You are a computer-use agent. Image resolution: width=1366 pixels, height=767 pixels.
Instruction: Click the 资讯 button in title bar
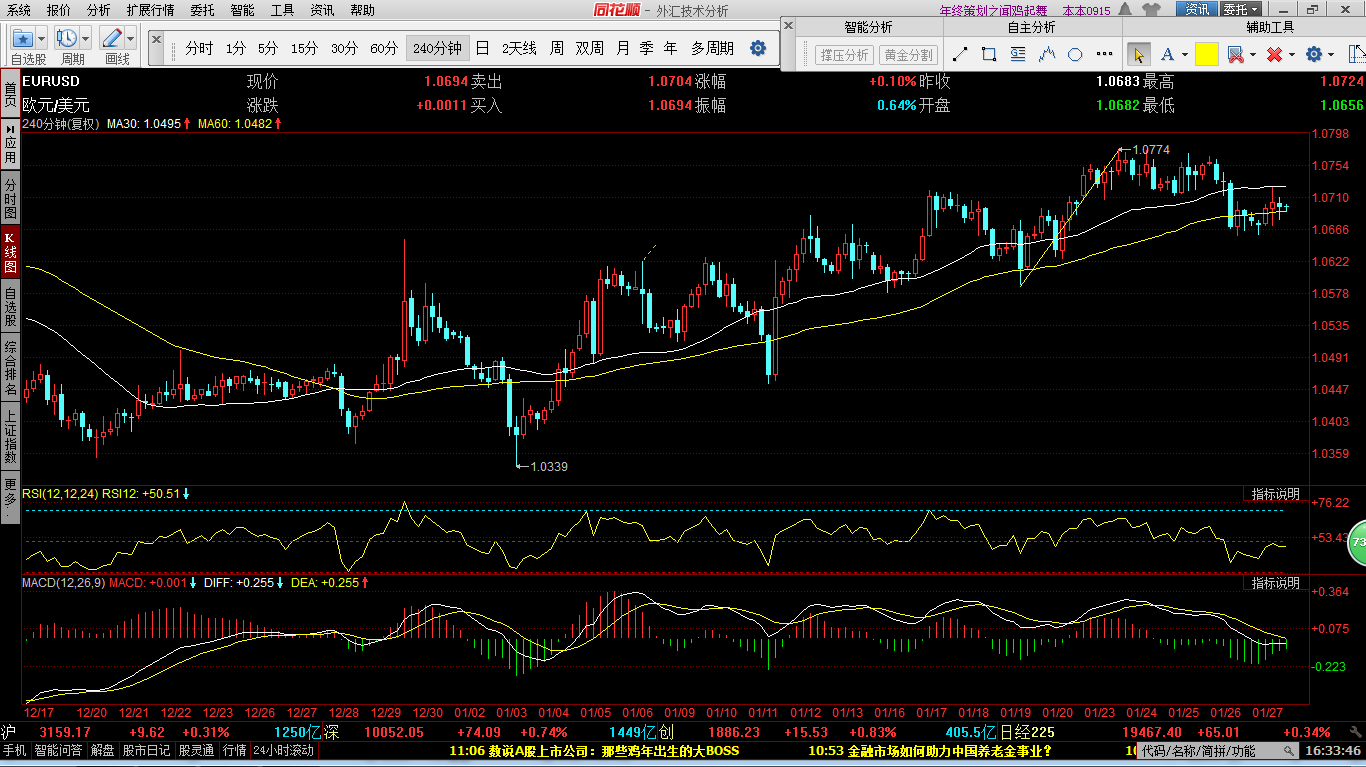(1196, 10)
